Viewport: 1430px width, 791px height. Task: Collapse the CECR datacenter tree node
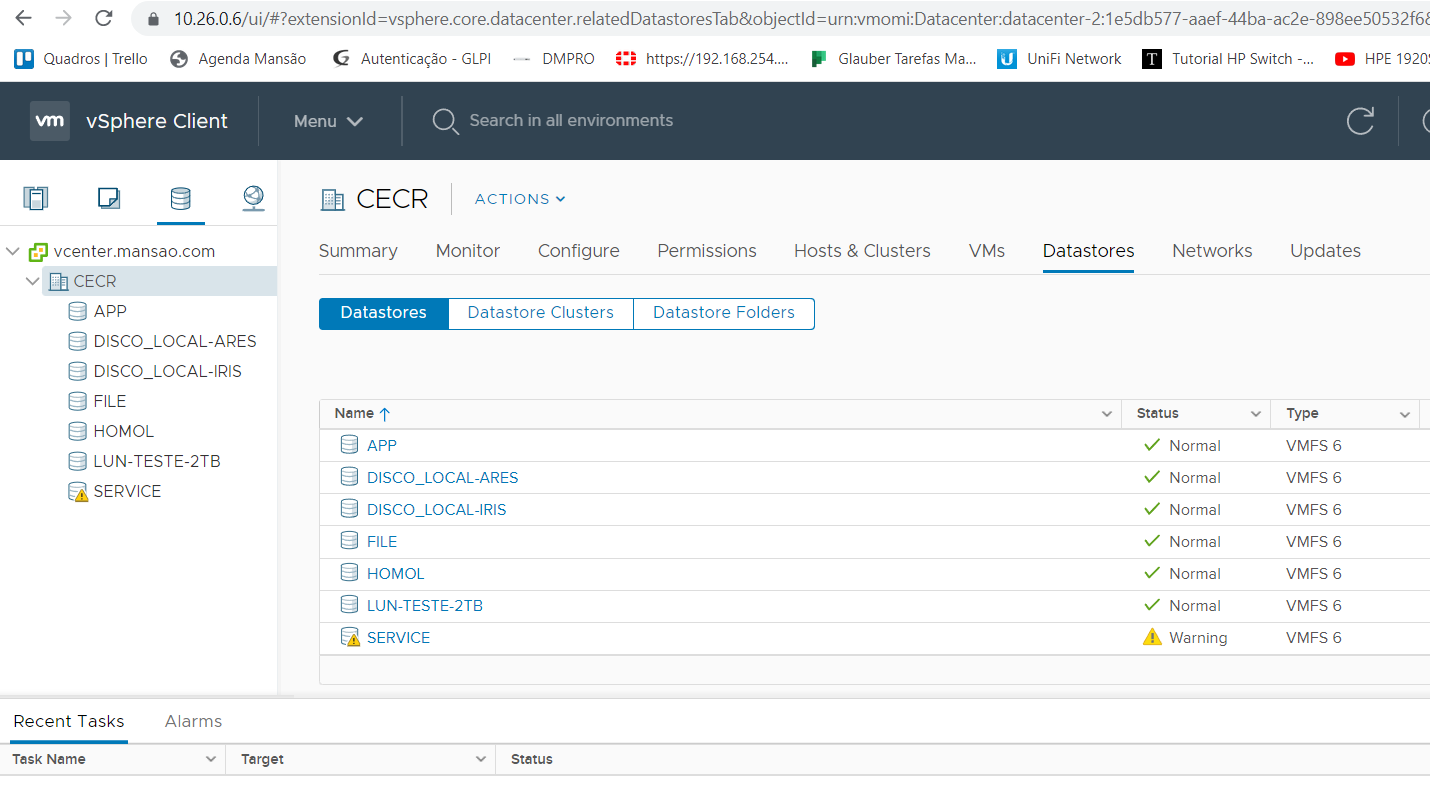point(33,282)
